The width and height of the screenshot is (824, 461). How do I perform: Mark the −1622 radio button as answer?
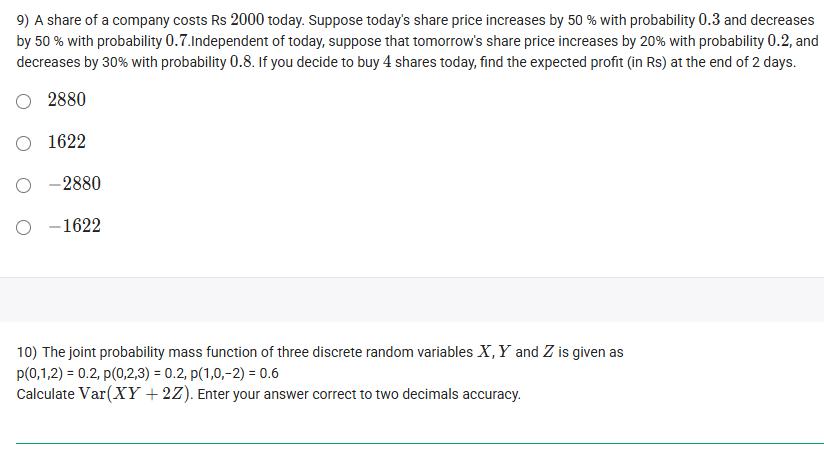(x=23, y=226)
